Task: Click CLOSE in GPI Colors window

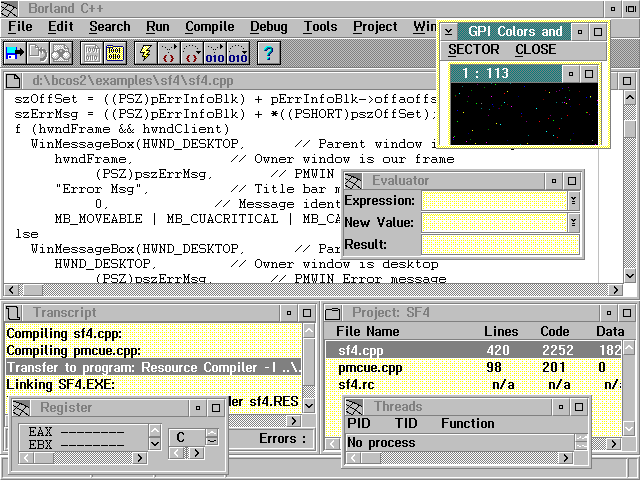Action: (x=535, y=50)
